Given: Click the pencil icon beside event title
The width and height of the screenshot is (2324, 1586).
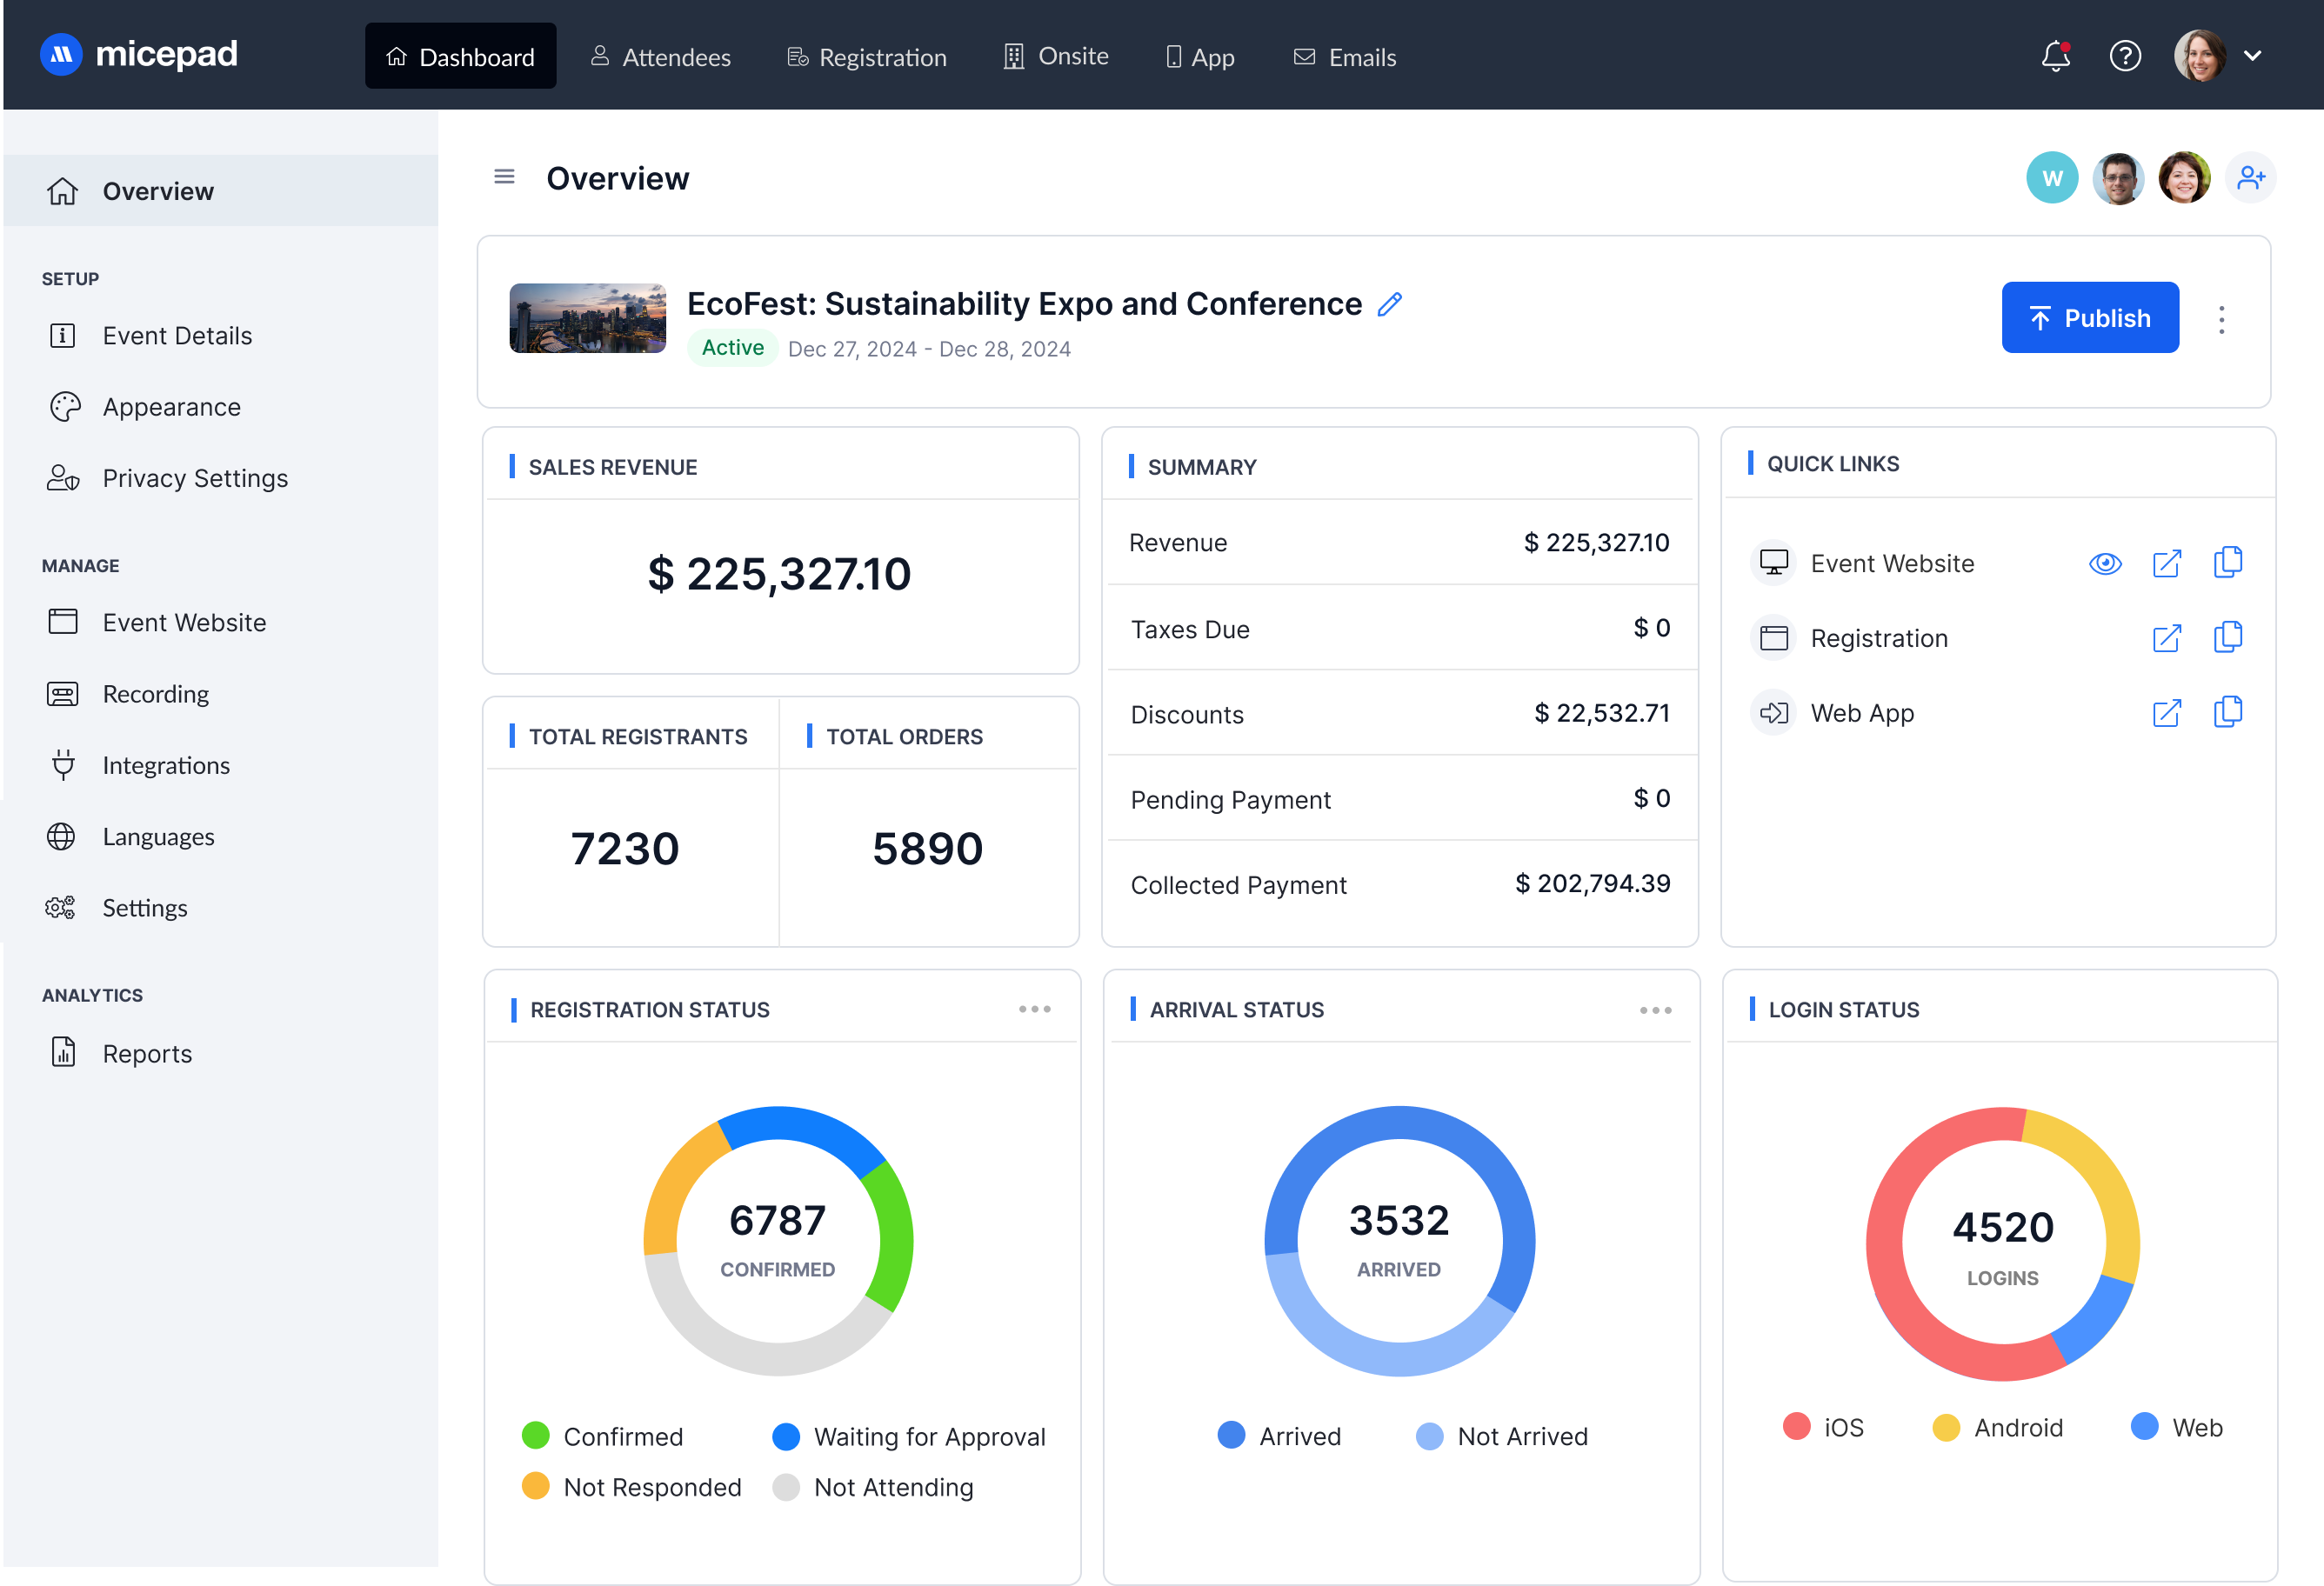Looking at the screenshot, I should pos(1390,304).
